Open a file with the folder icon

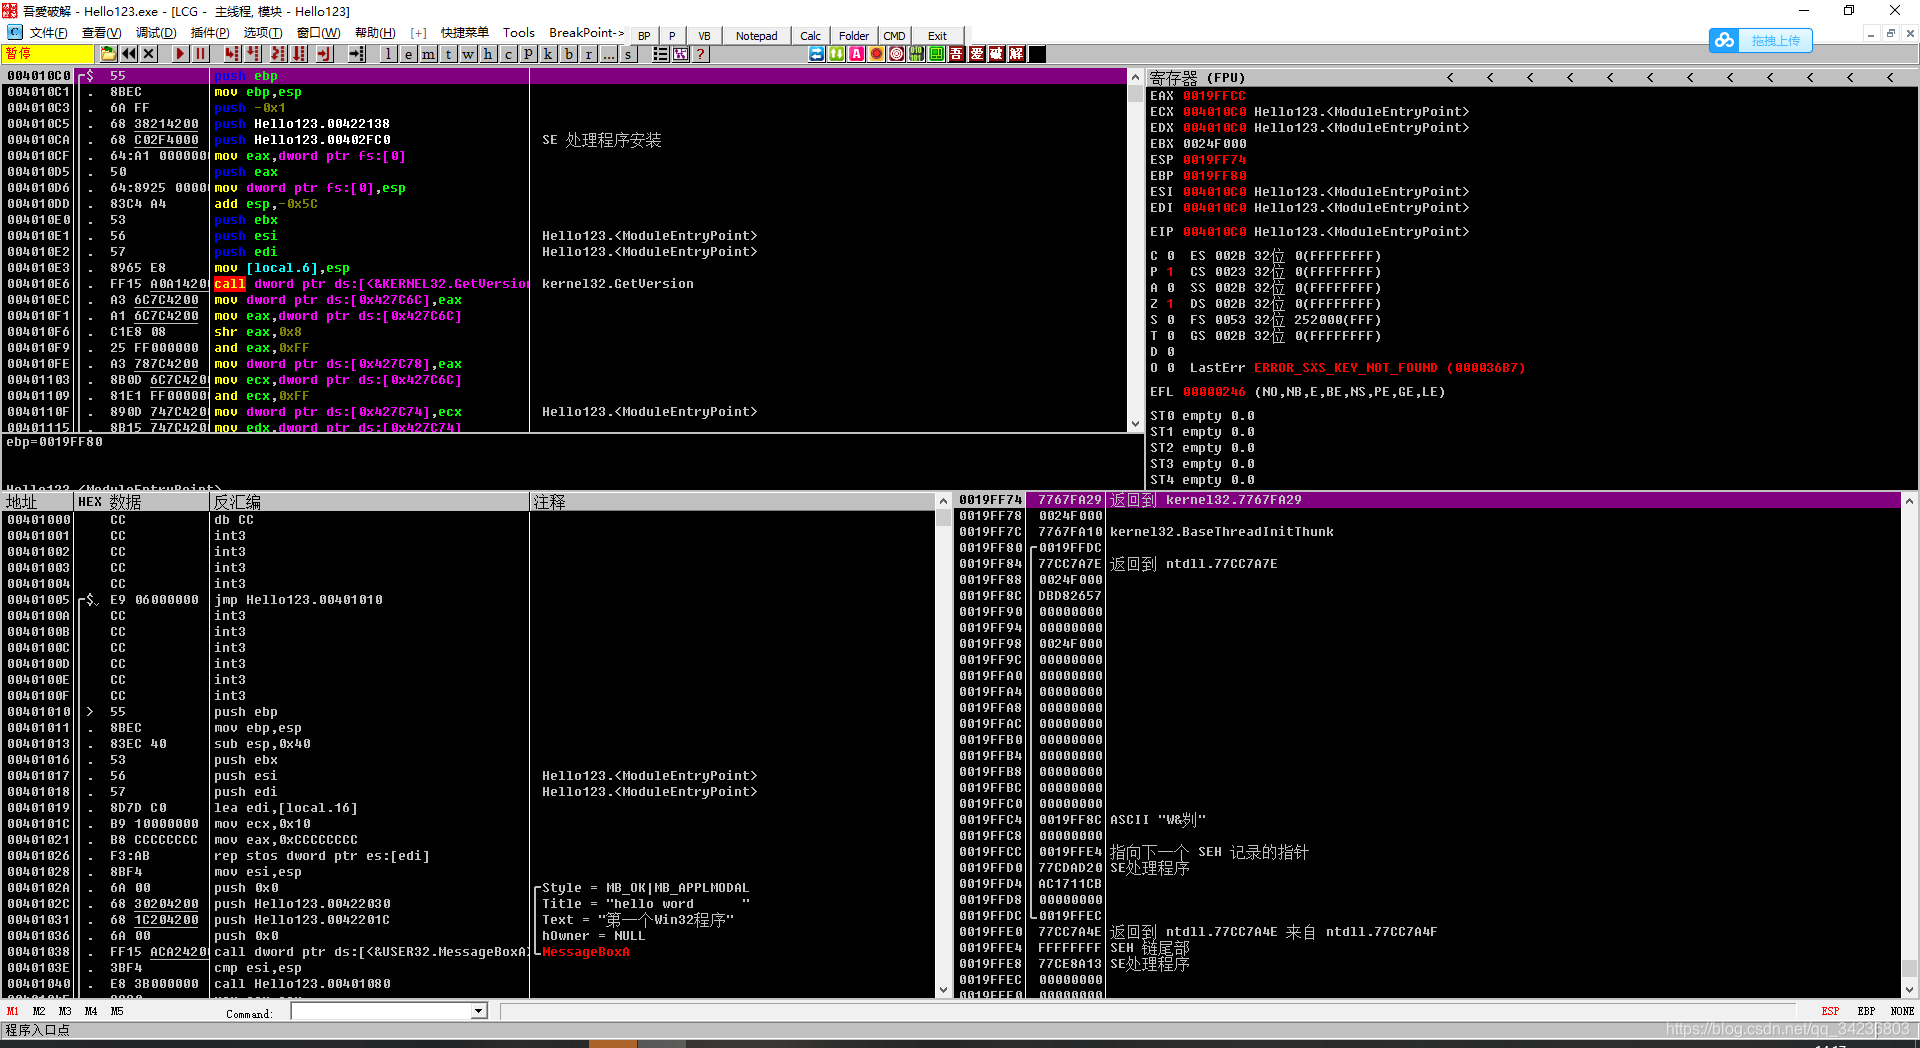click(108, 54)
